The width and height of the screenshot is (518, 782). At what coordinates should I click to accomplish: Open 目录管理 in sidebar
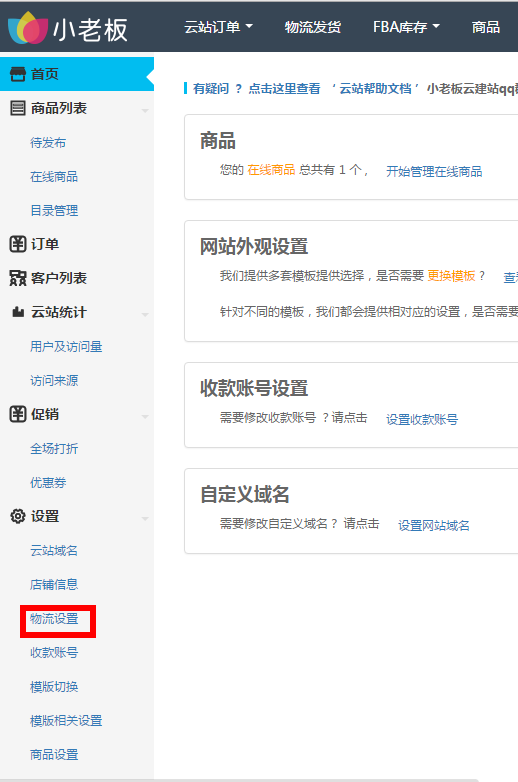54,210
